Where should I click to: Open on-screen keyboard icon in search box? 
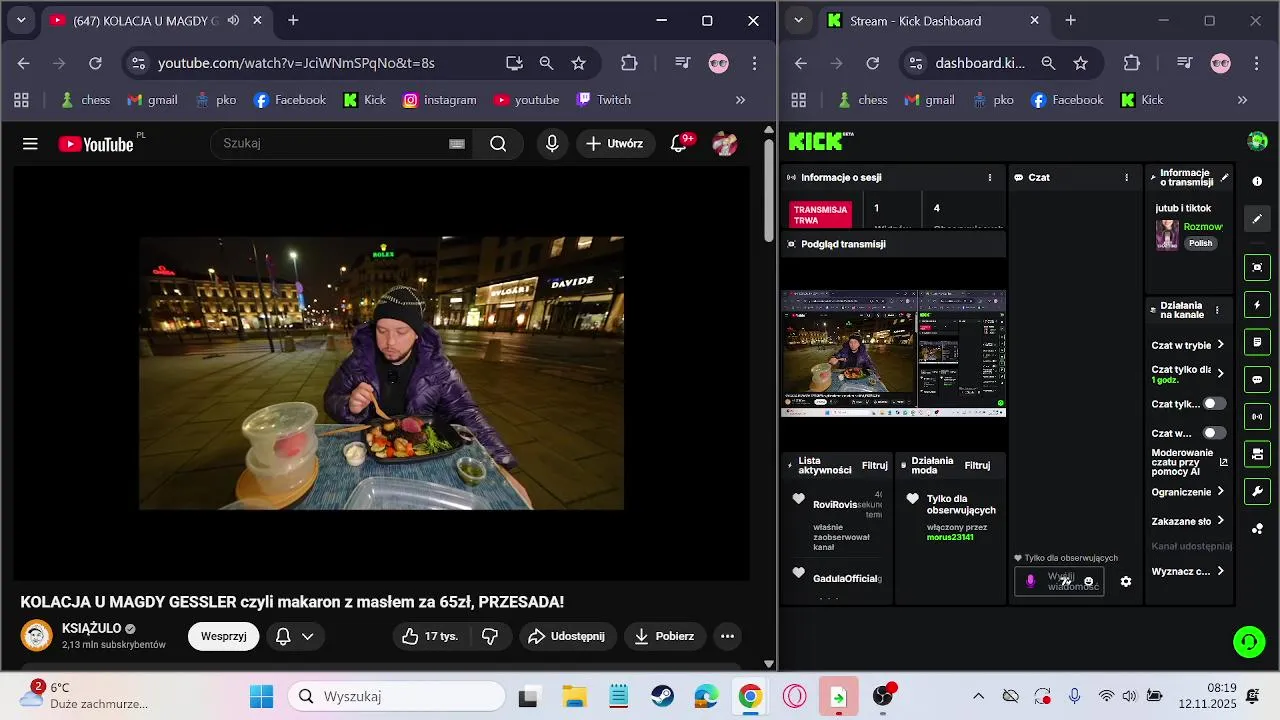click(457, 144)
